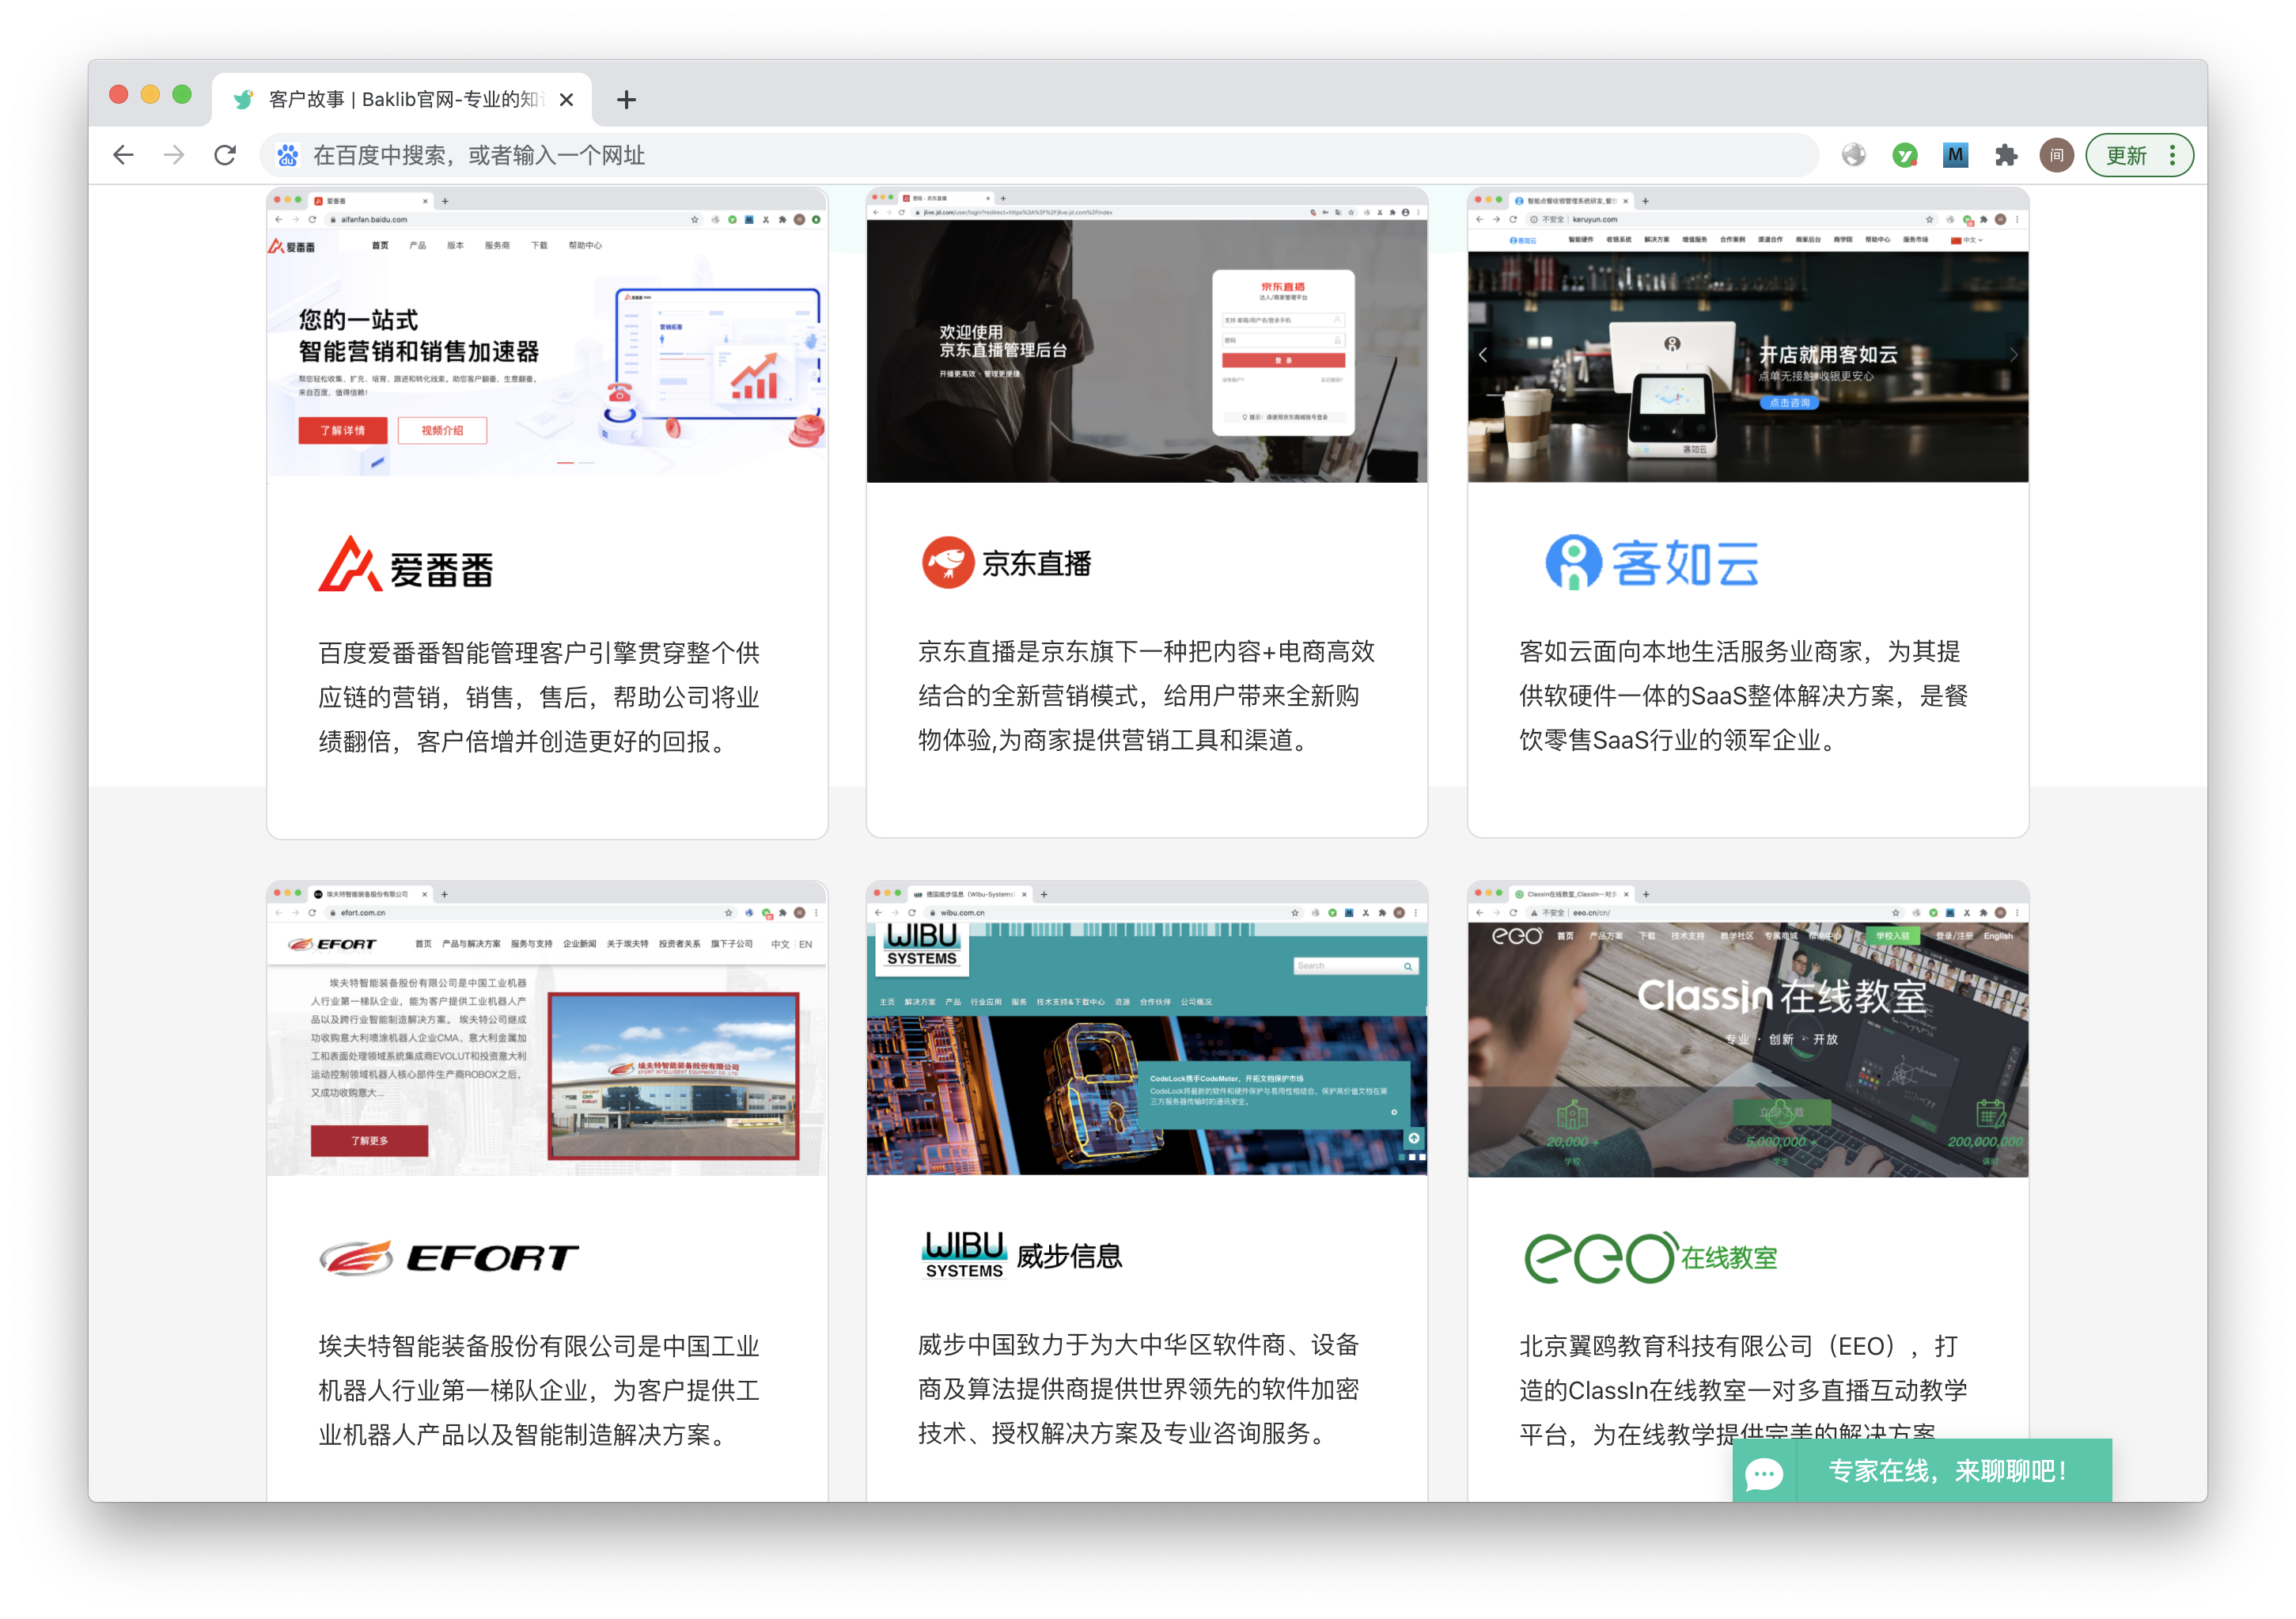Click the EFORT logo
The image size is (2296, 1619).
(449, 1257)
